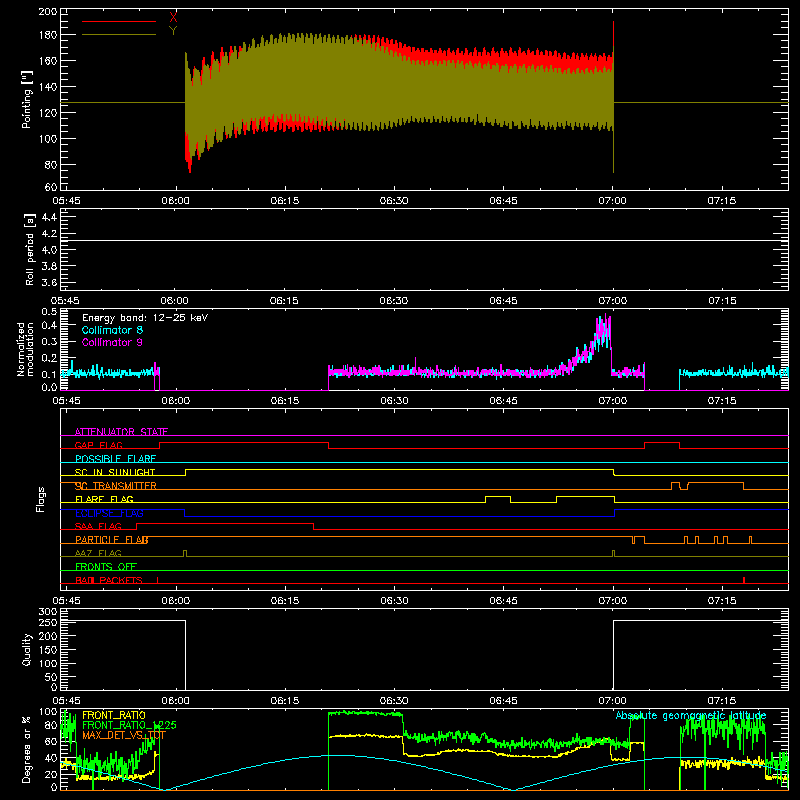The image size is (800, 800).
Task: Click the white roll period line
Action: [424, 240]
